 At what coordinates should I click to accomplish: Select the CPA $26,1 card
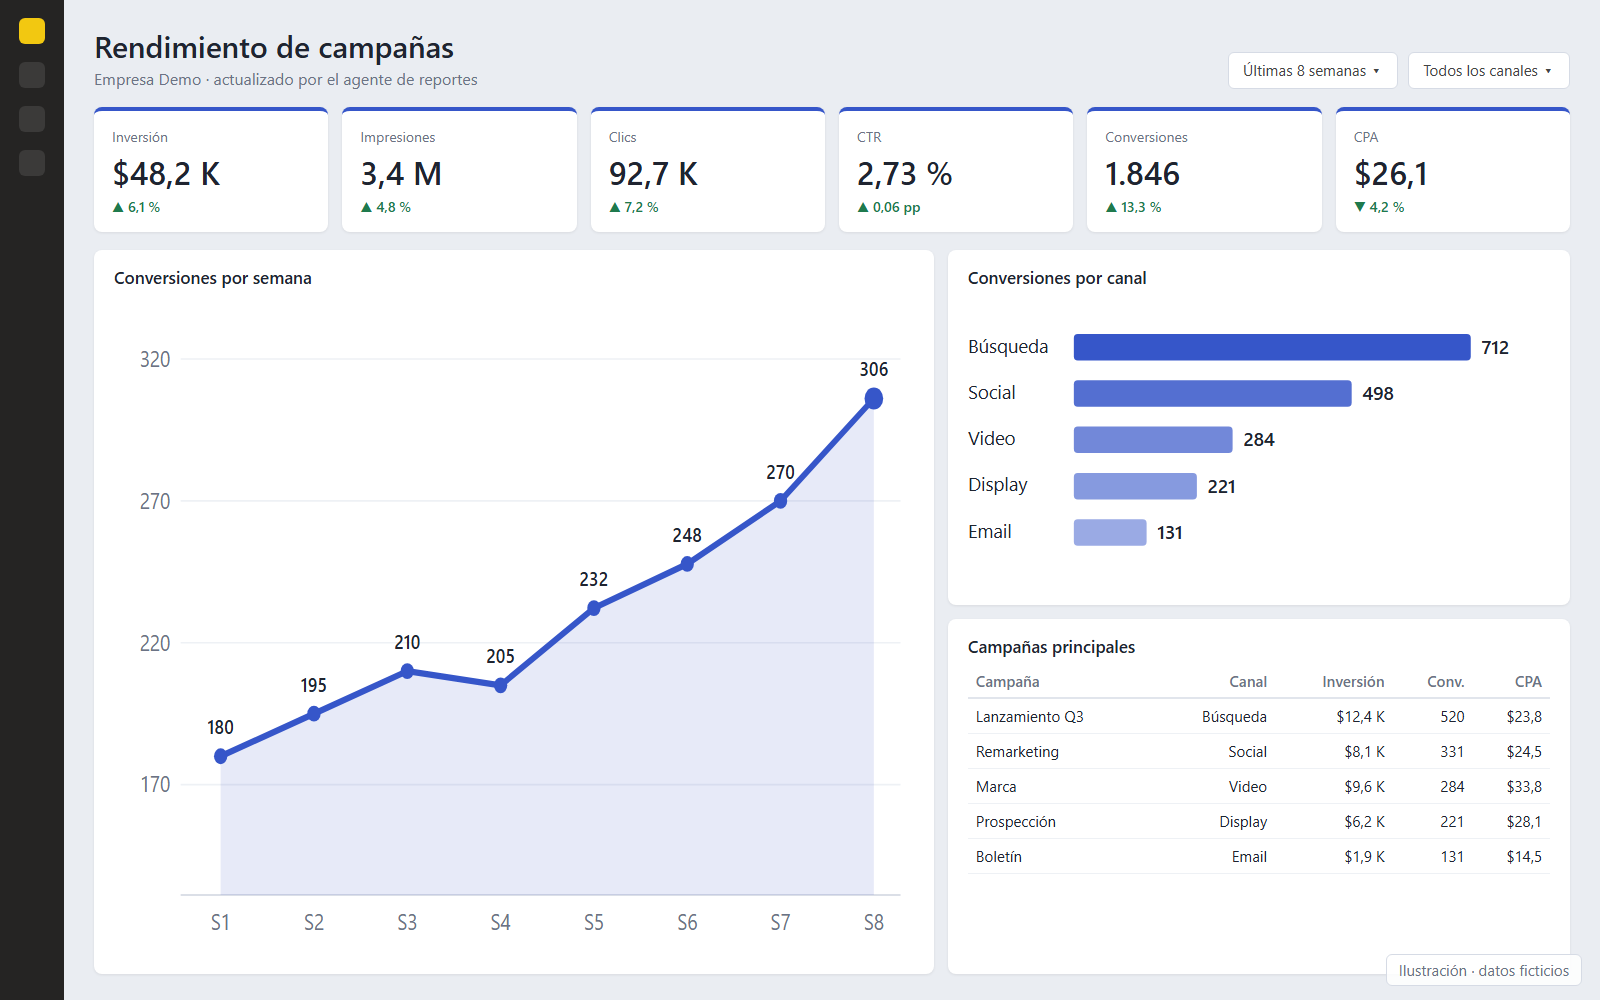tap(1453, 170)
